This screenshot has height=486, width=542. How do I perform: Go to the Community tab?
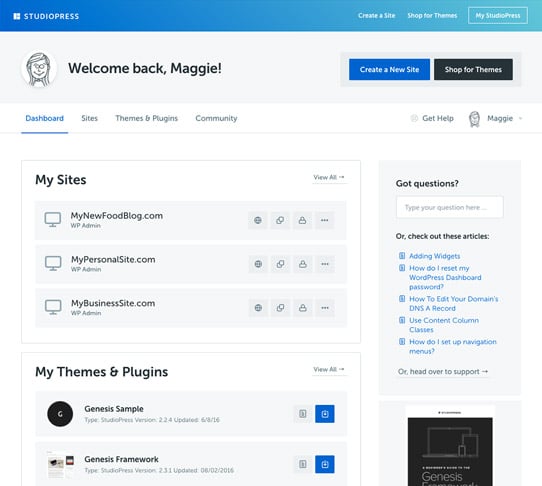[x=216, y=118]
